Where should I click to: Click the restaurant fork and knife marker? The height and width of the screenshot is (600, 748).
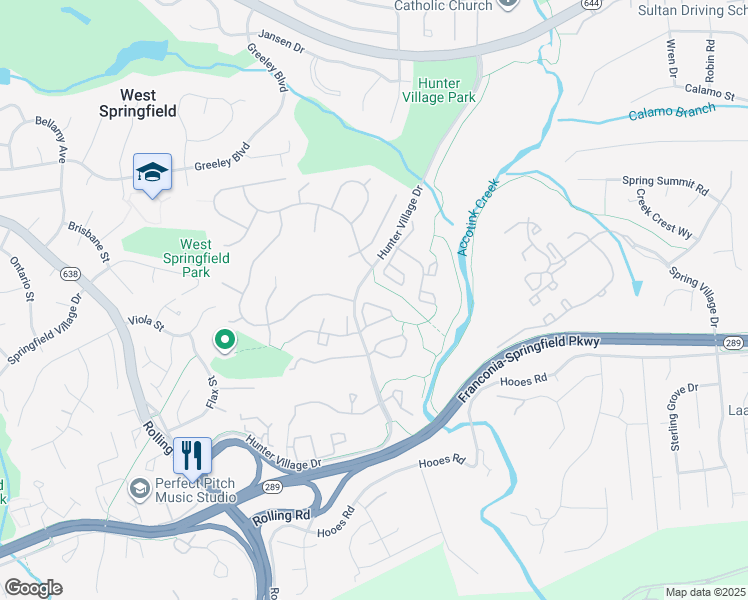192,456
